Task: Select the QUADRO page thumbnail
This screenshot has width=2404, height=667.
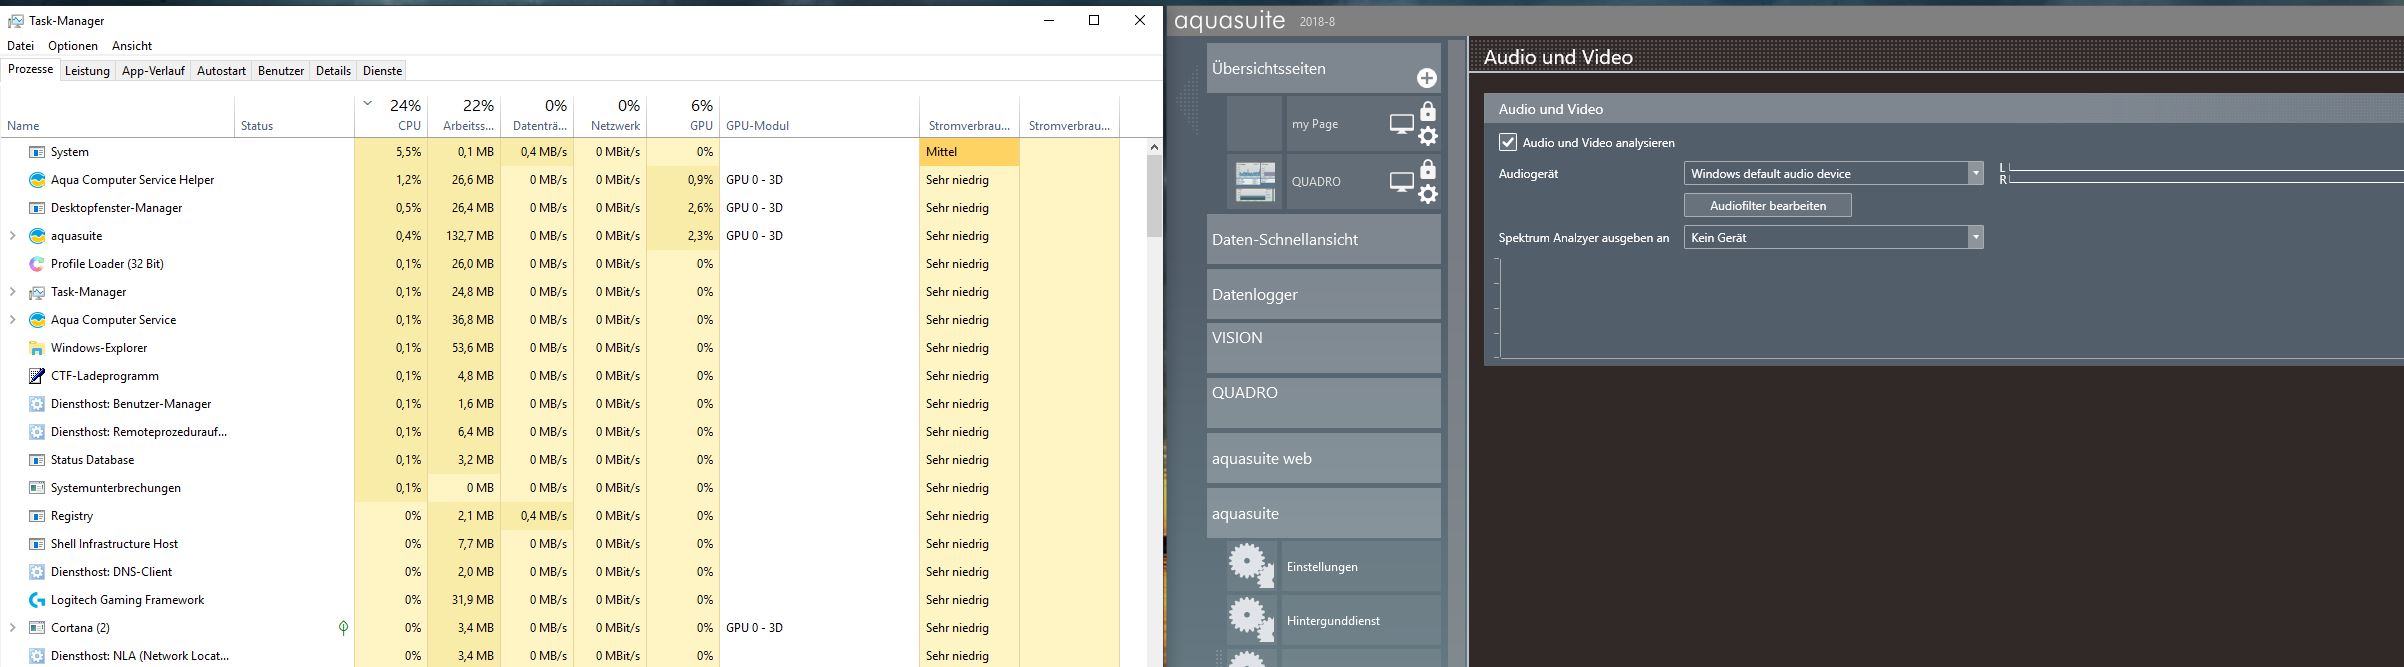Action: (1255, 182)
